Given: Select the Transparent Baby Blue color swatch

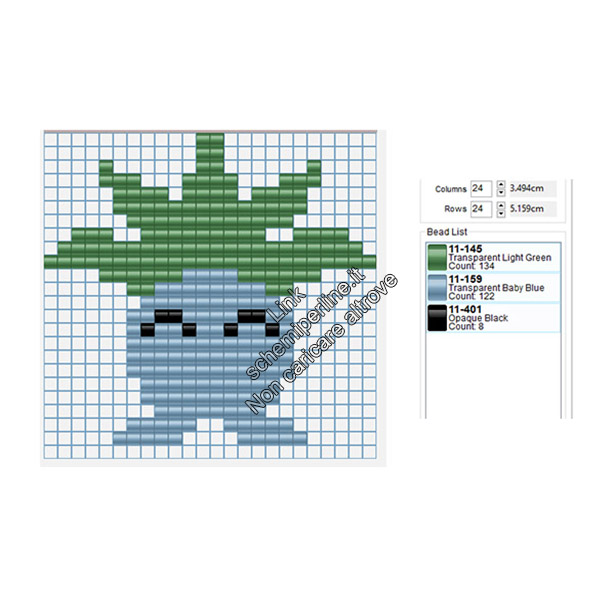Looking at the screenshot, I should pos(437,287).
